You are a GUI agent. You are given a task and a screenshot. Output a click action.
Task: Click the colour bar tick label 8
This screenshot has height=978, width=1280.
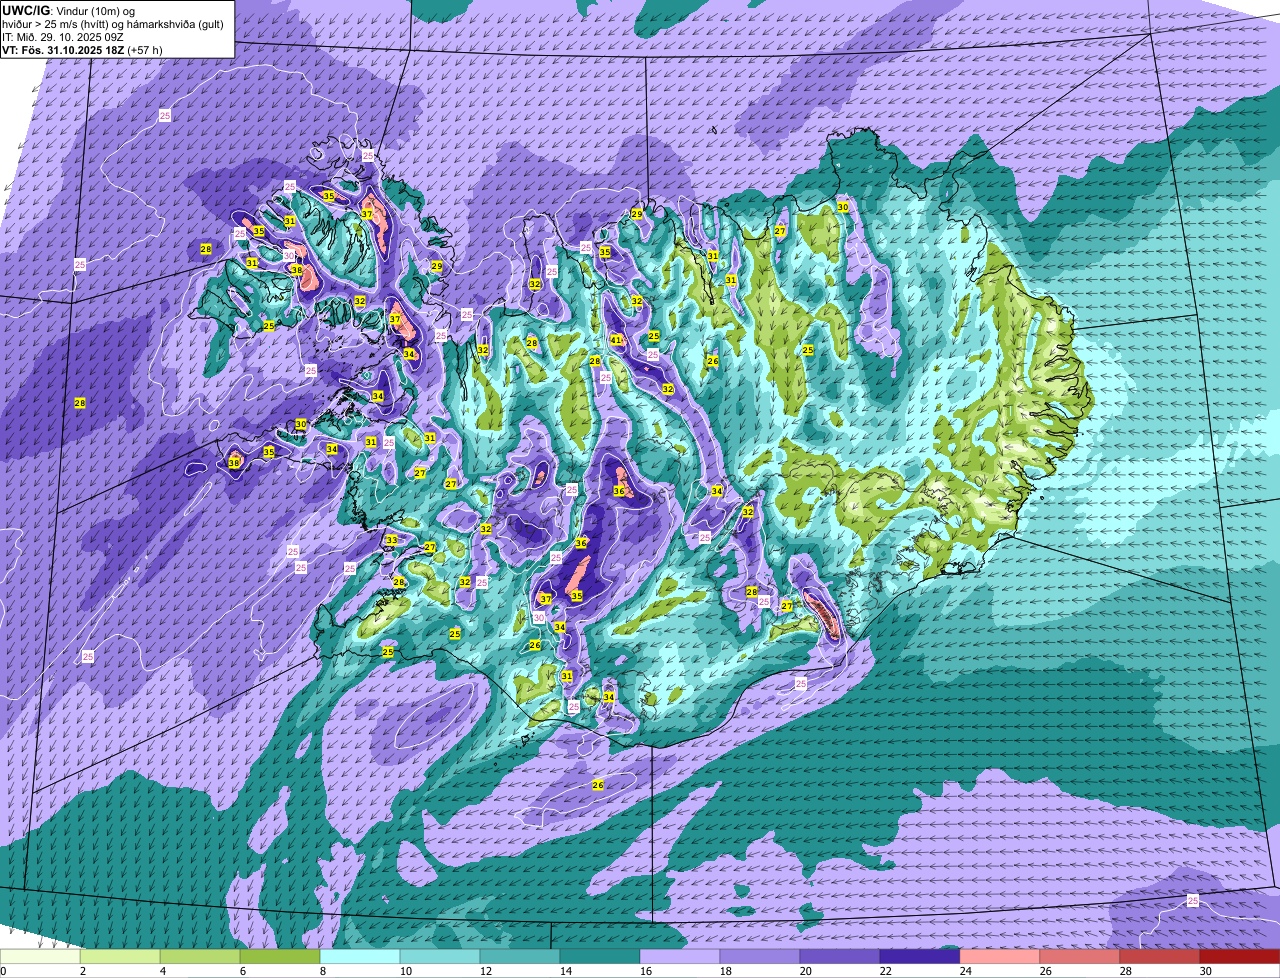coord(323,971)
